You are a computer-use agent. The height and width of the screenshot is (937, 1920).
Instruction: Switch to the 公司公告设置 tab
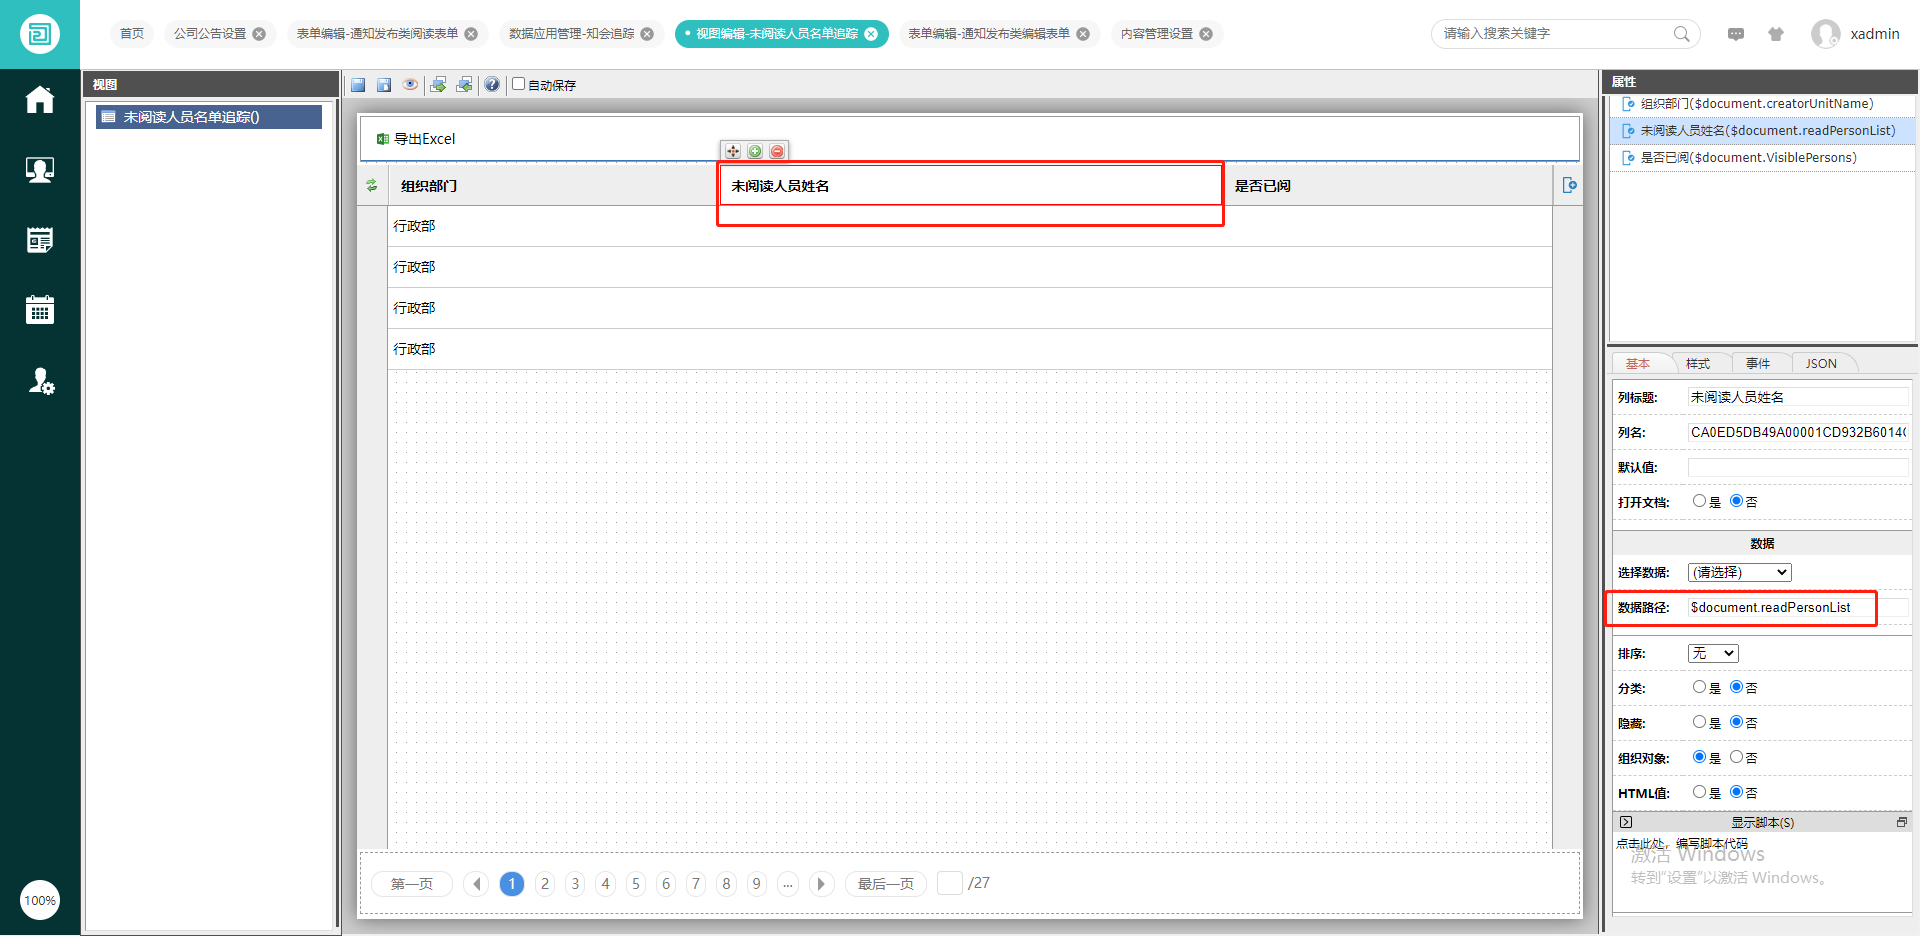coord(210,34)
